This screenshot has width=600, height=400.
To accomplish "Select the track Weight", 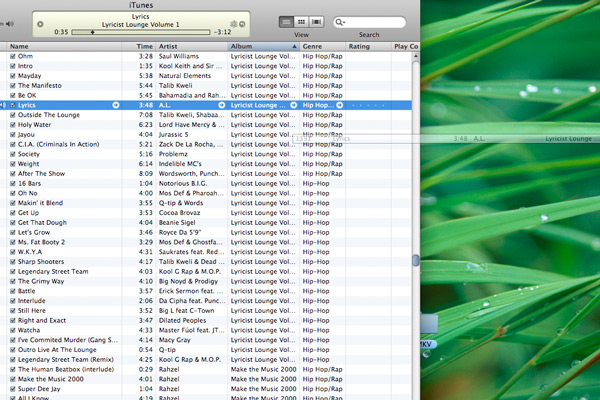I will coord(28,164).
